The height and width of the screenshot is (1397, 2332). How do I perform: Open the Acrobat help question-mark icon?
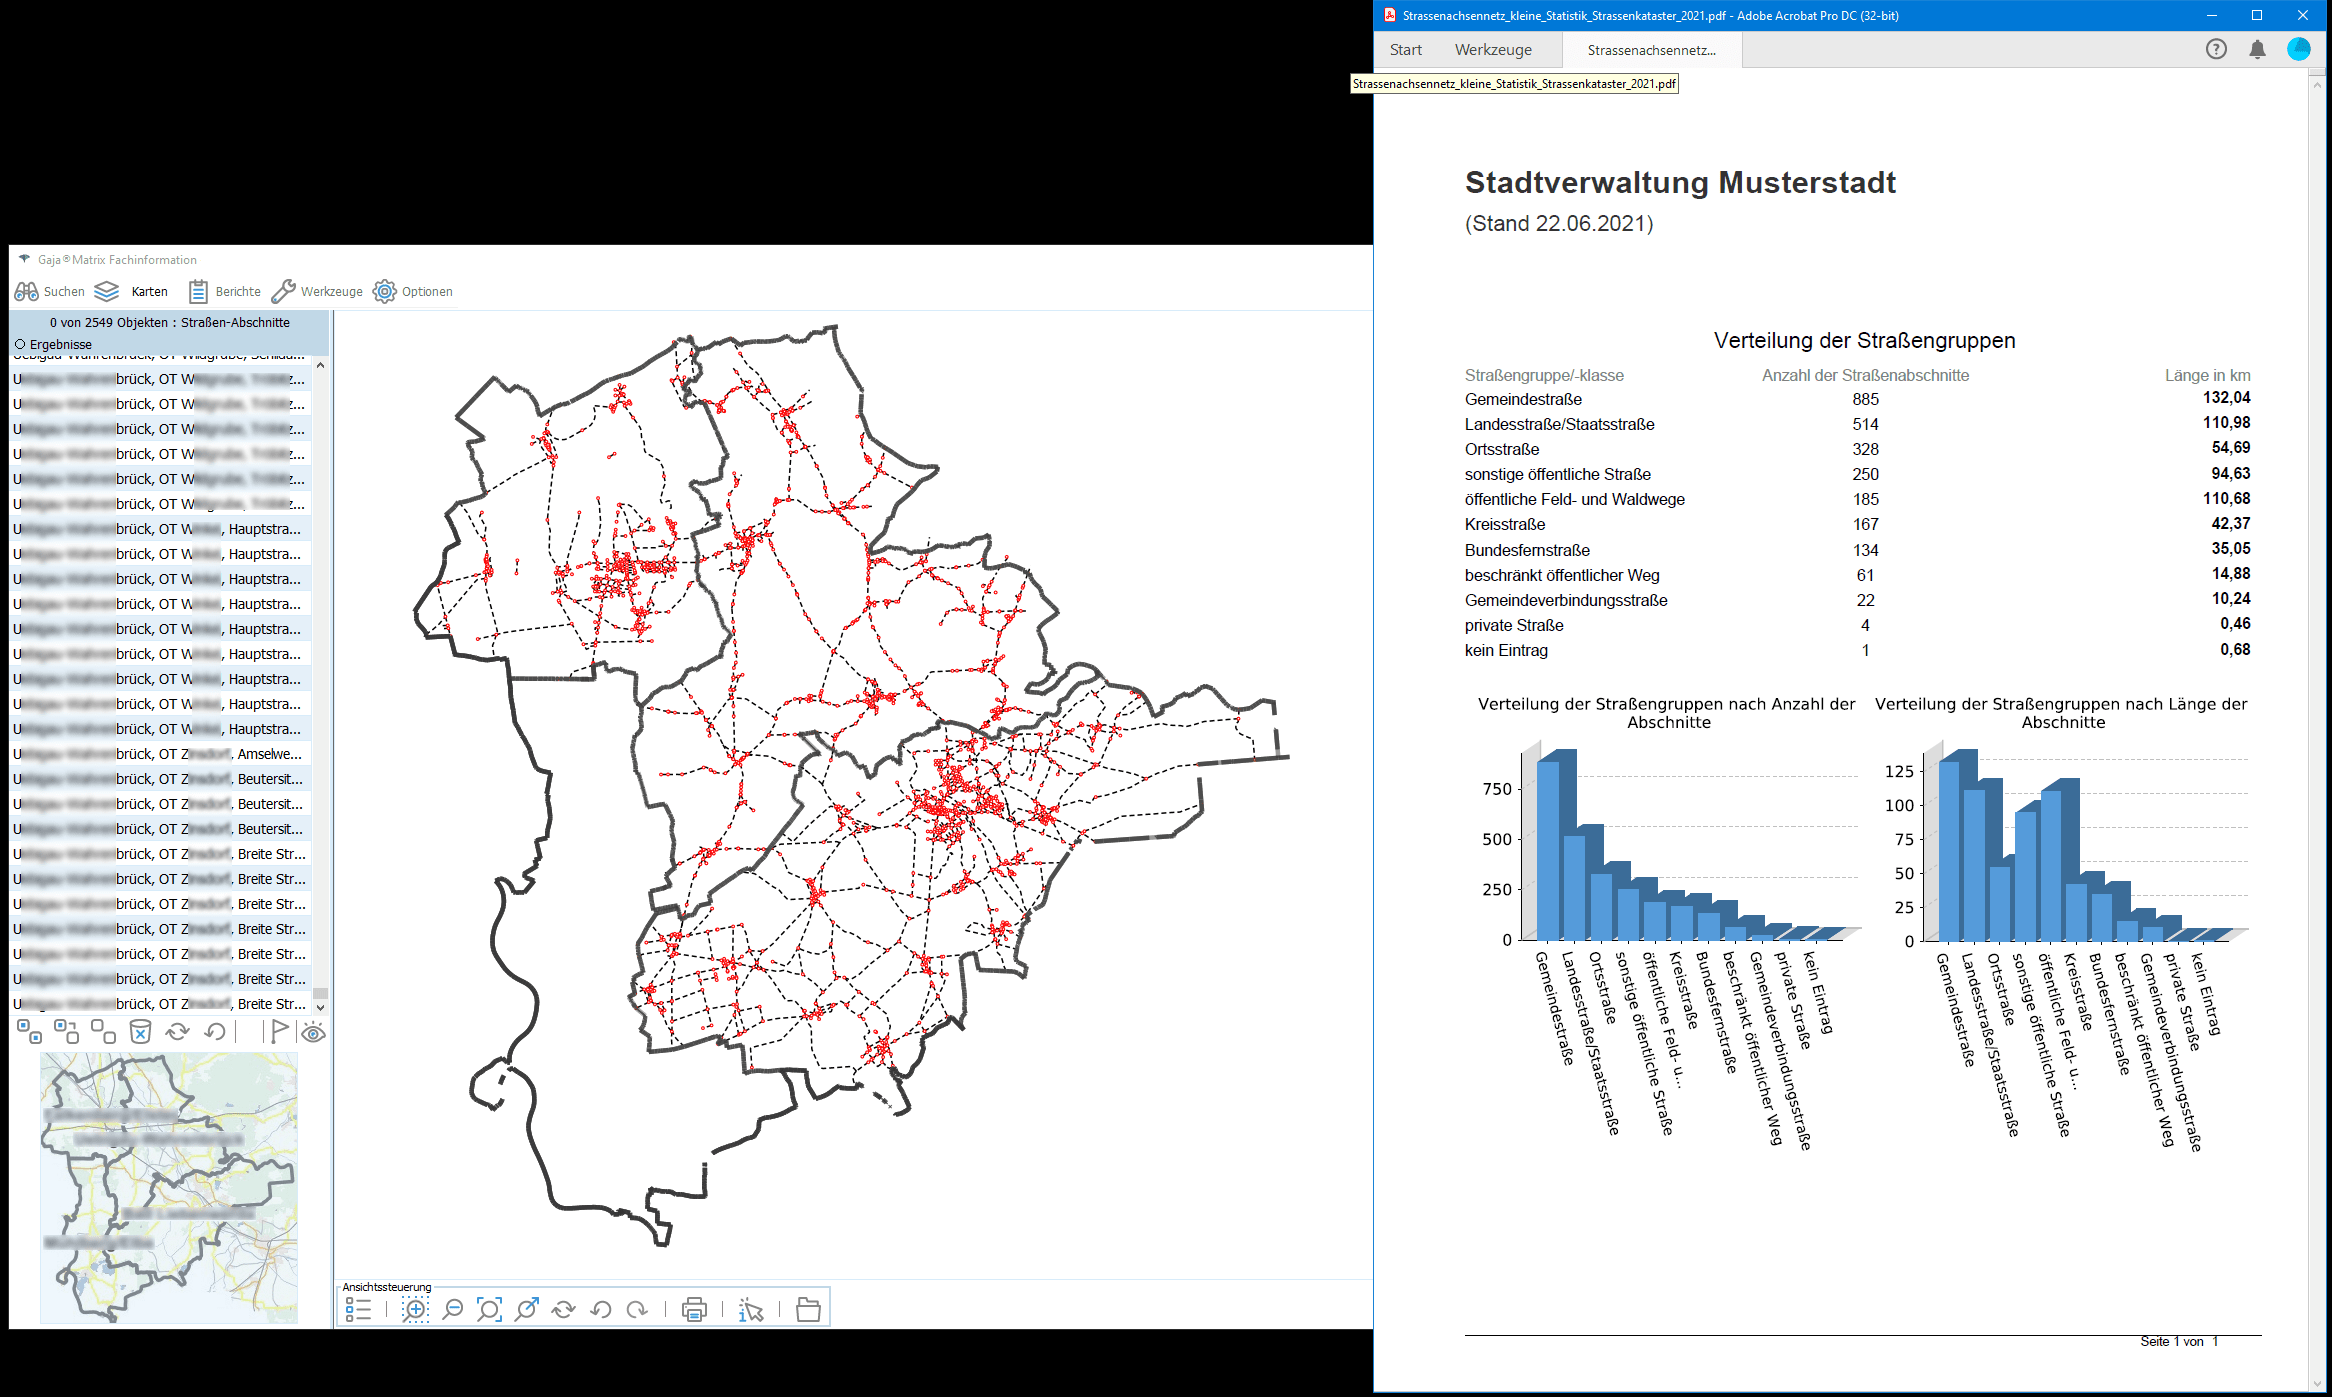point(2216,49)
